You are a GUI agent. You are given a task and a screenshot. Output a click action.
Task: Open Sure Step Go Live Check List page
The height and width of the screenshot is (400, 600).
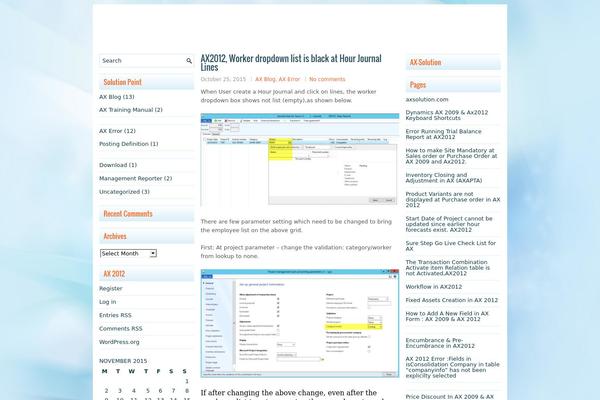click(451, 246)
